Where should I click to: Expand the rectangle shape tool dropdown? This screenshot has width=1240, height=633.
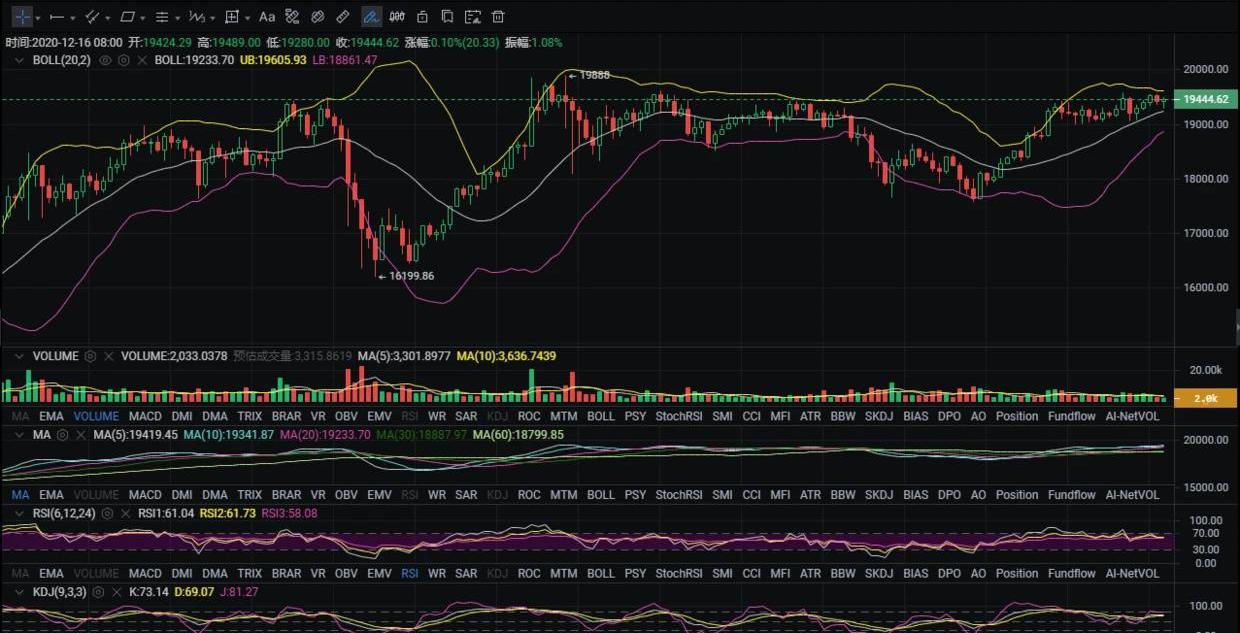pos(143,18)
